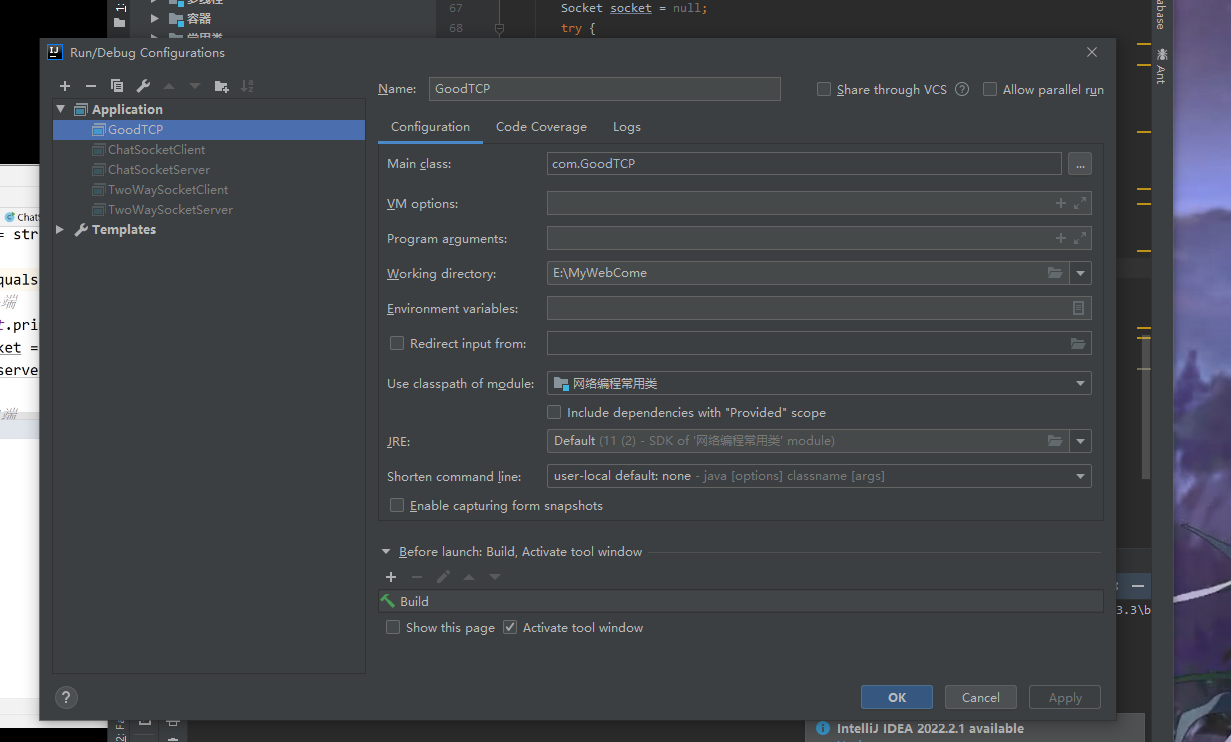The image size is (1231, 742).
Task: Expand the 容器 folder in project tree
Action: 155,18
